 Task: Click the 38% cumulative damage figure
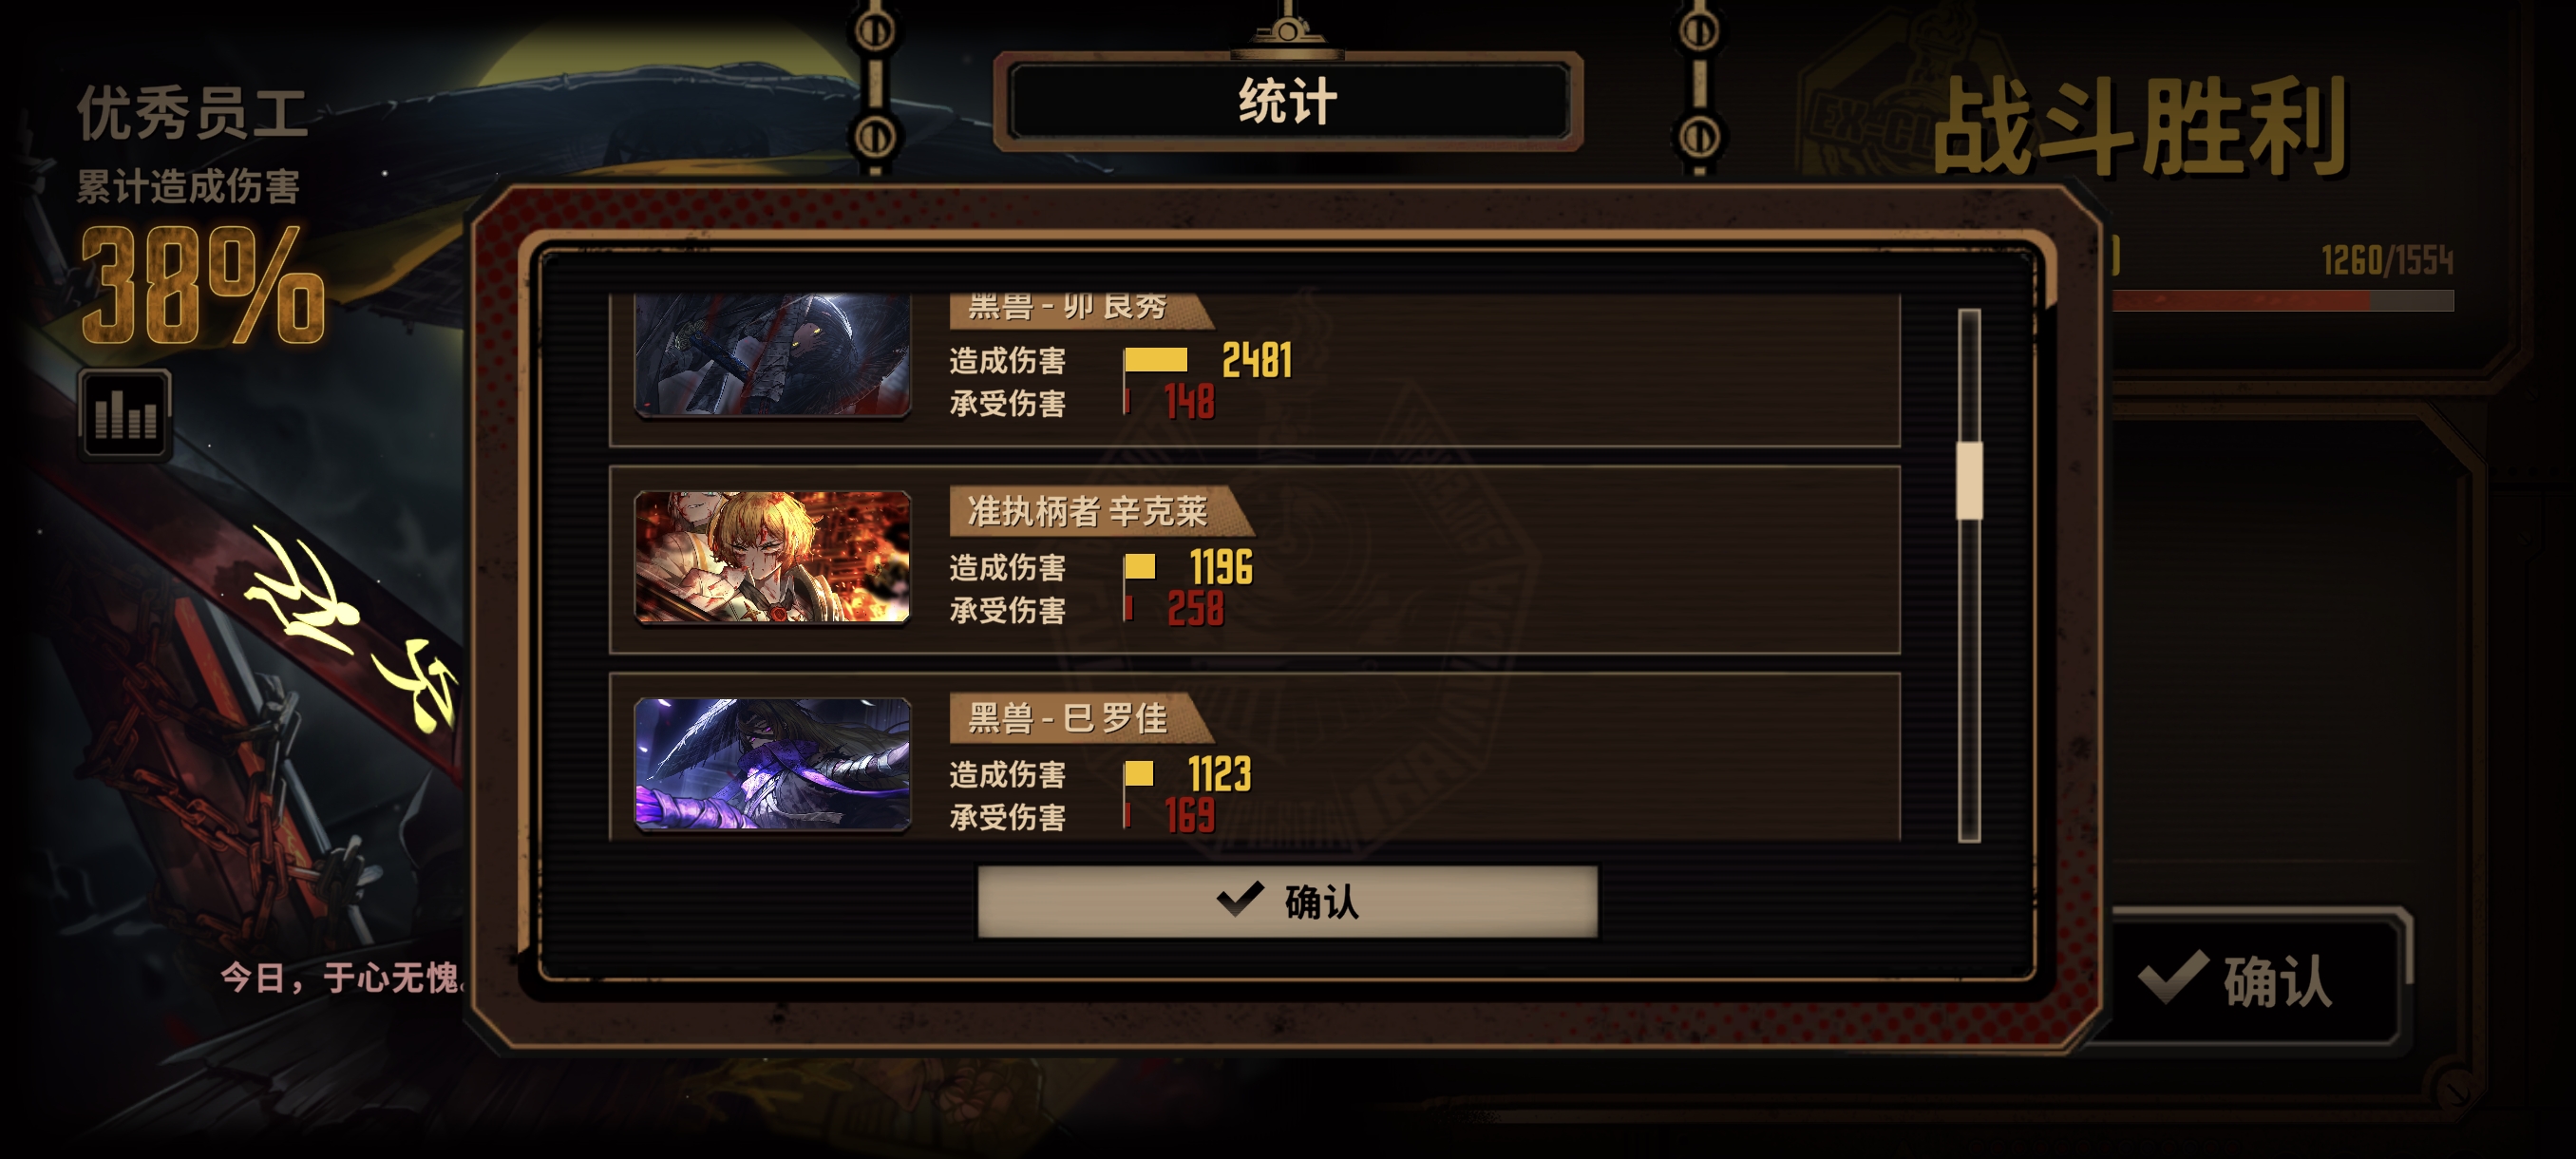pos(203,285)
